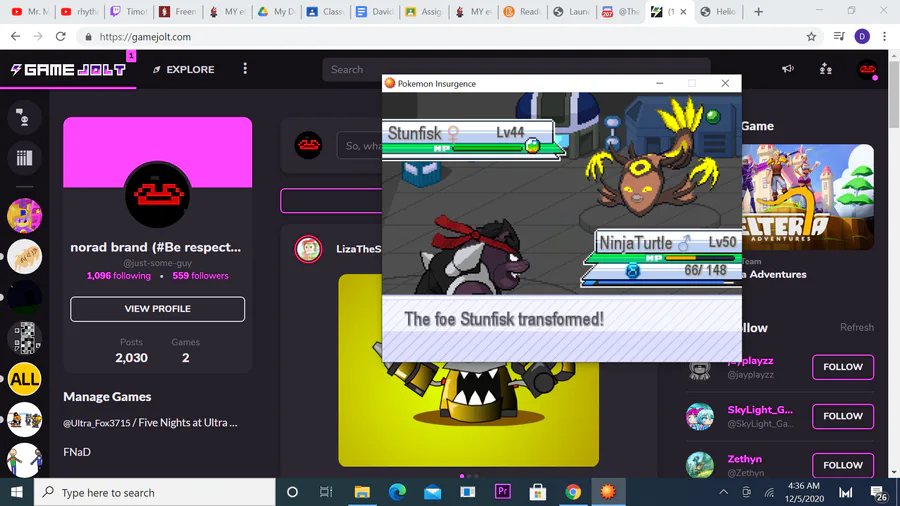Open the three-dot navigation menu
Screen dimensions: 900x506
coord(245,69)
